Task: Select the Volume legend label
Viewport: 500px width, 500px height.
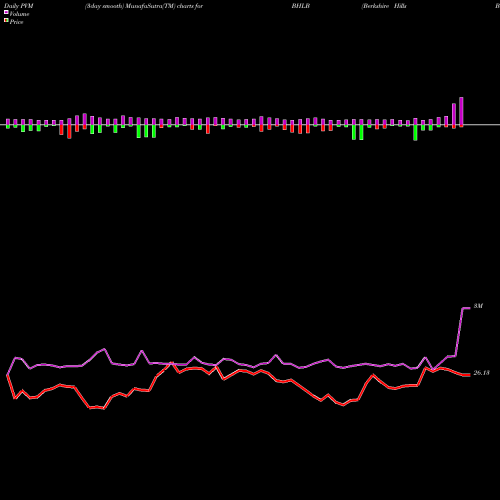Action: click(19, 14)
